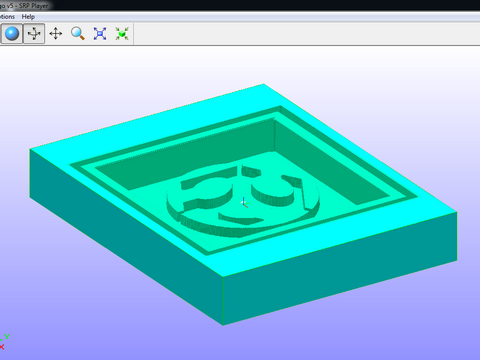The image size is (480, 360).
Task: Choose the pan move arrows tool
Action: [56, 34]
